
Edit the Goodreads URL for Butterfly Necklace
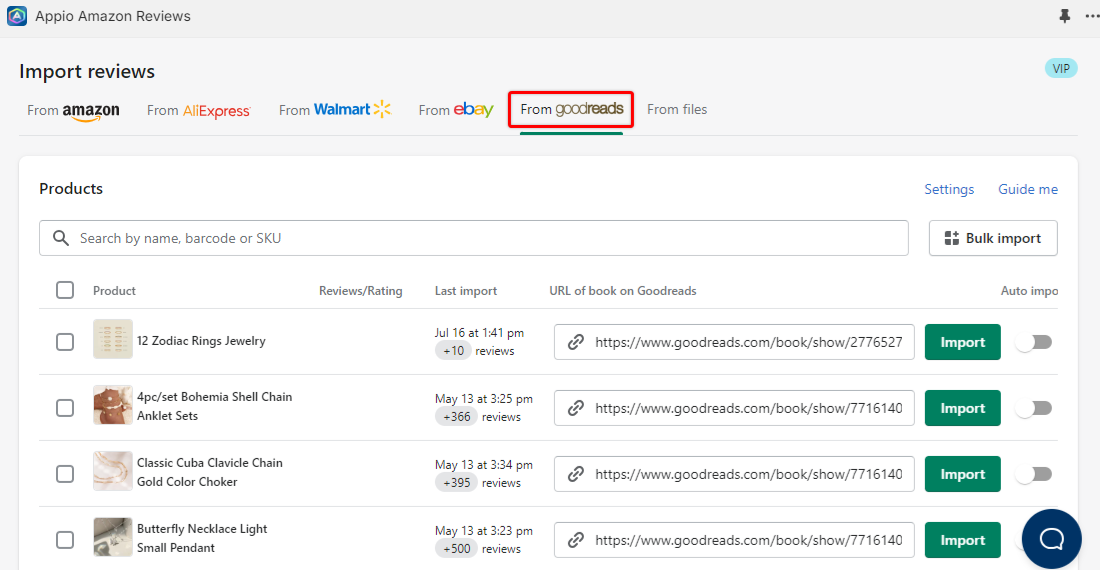[734, 540]
